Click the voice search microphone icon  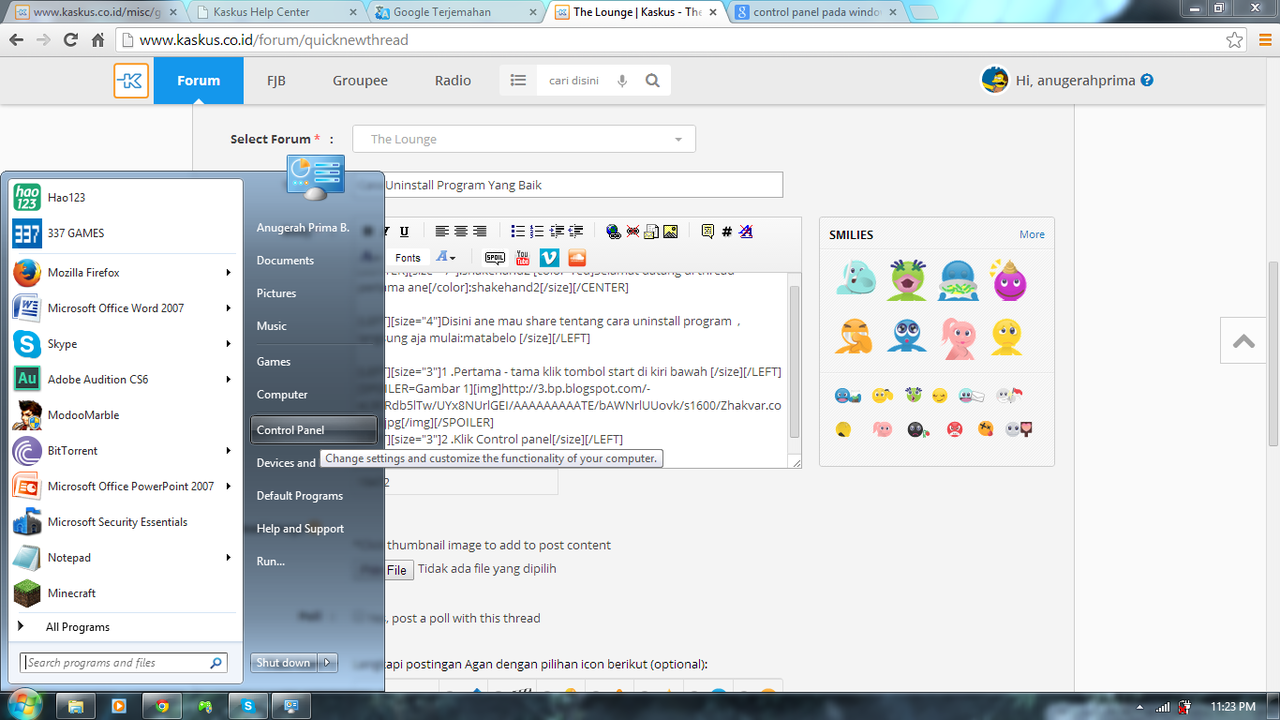(x=622, y=81)
